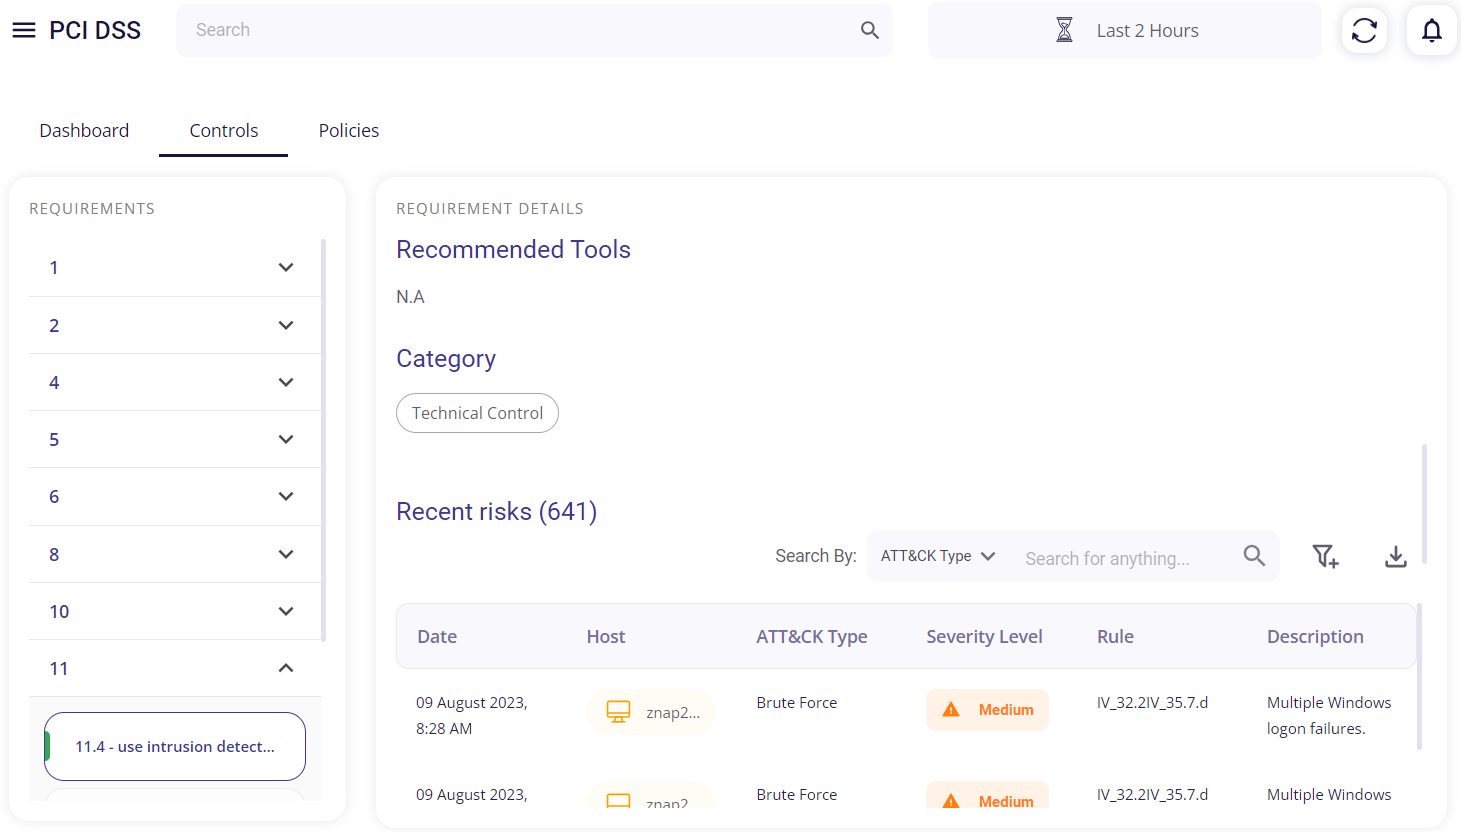This screenshot has height=832, width=1461.
Task: Open the Policies tab
Action: pos(349,131)
